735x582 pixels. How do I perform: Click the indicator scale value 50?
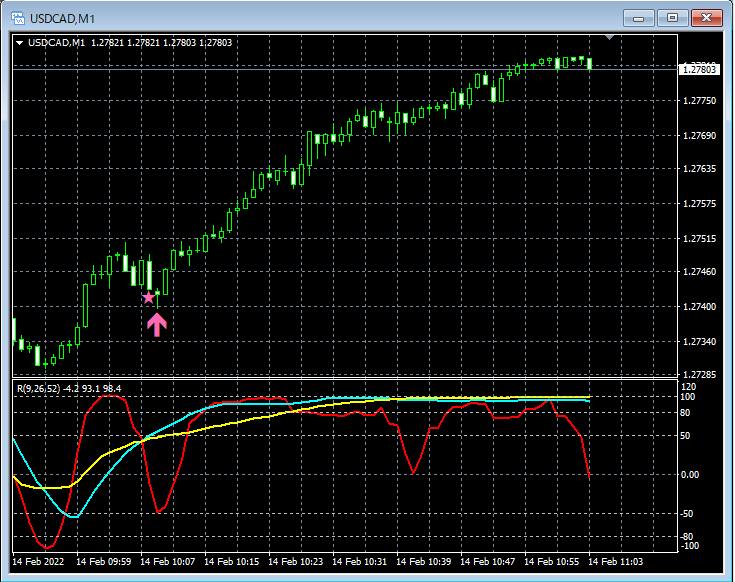click(x=685, y=436)
